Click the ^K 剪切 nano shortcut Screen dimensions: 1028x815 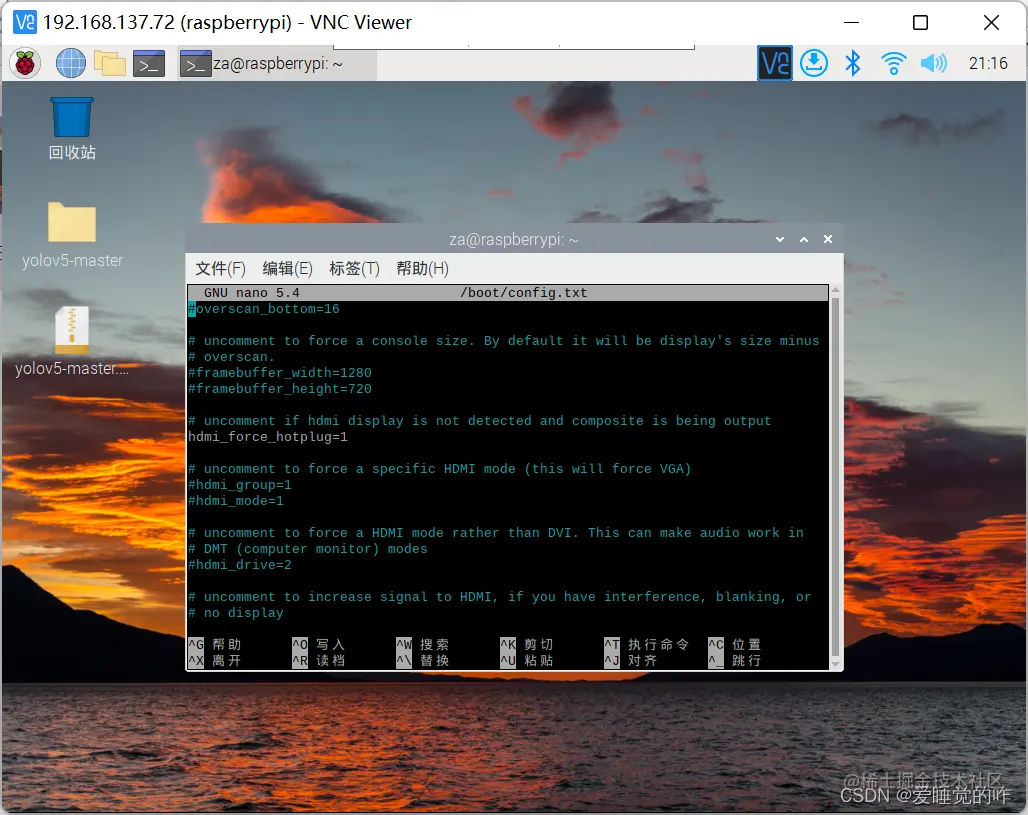tap(527, 645)
